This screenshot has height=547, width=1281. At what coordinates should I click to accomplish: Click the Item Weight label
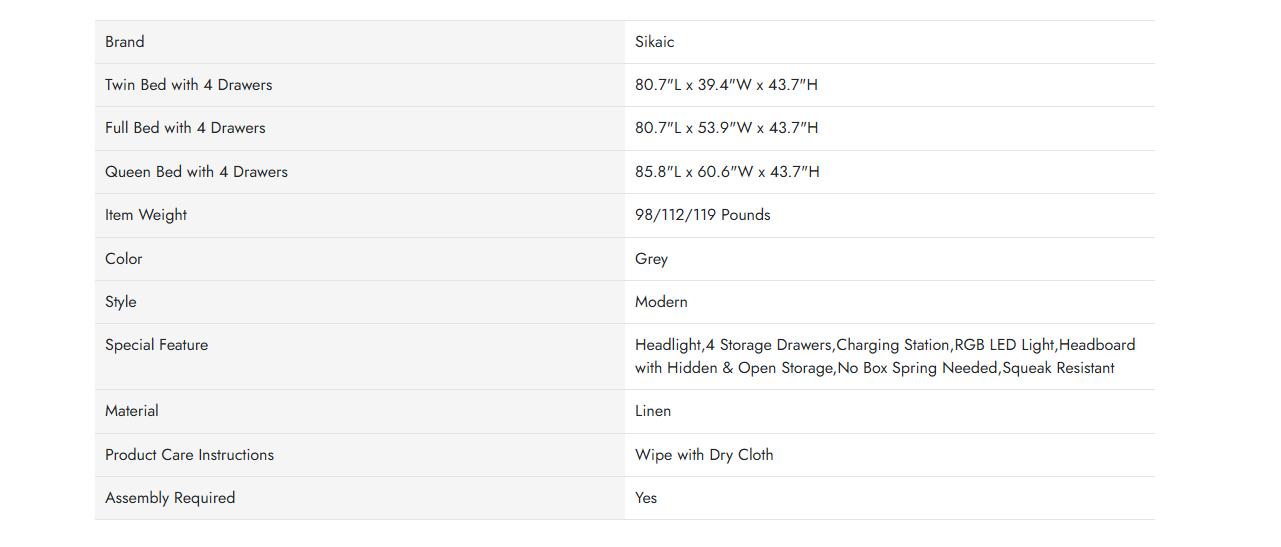click(146, 215)
